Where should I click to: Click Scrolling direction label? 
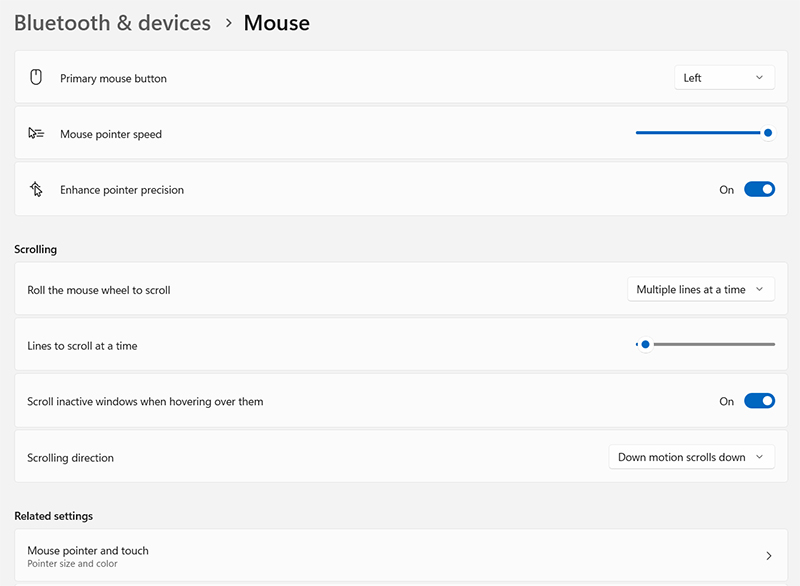click(x=70, y=457)
